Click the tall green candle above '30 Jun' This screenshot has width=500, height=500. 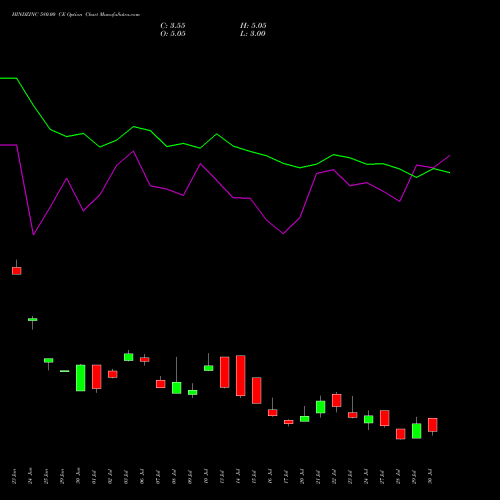click(x=81, y=378)
